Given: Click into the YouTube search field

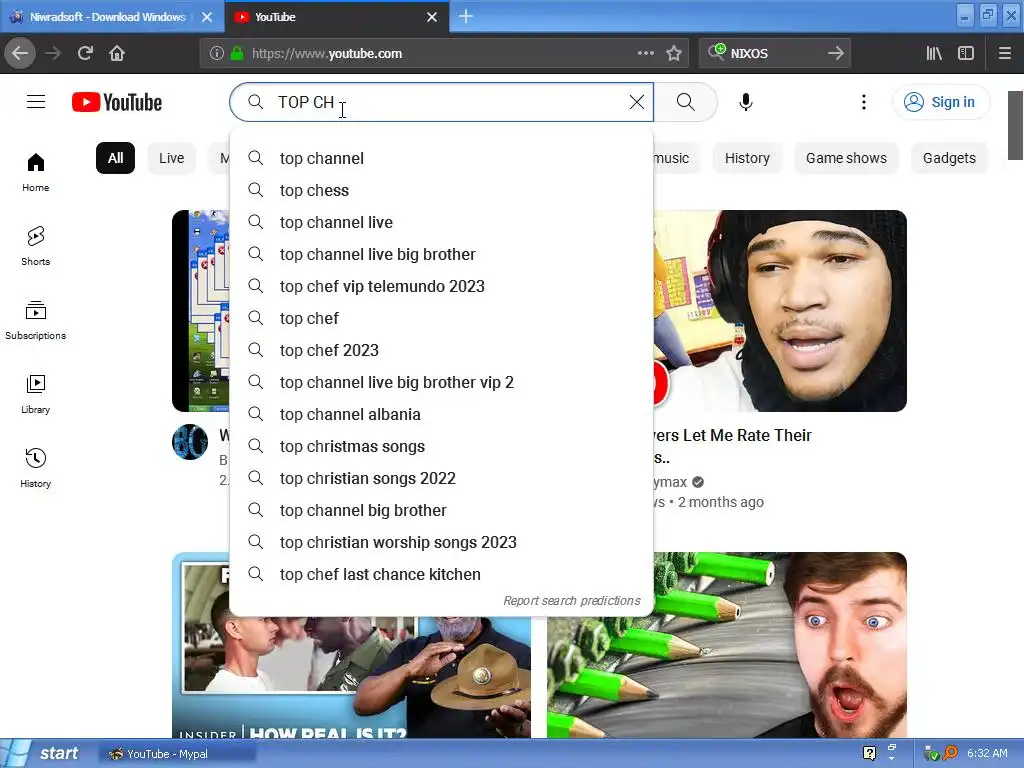Looking at the screenshot, I should [x=441, y=102].
